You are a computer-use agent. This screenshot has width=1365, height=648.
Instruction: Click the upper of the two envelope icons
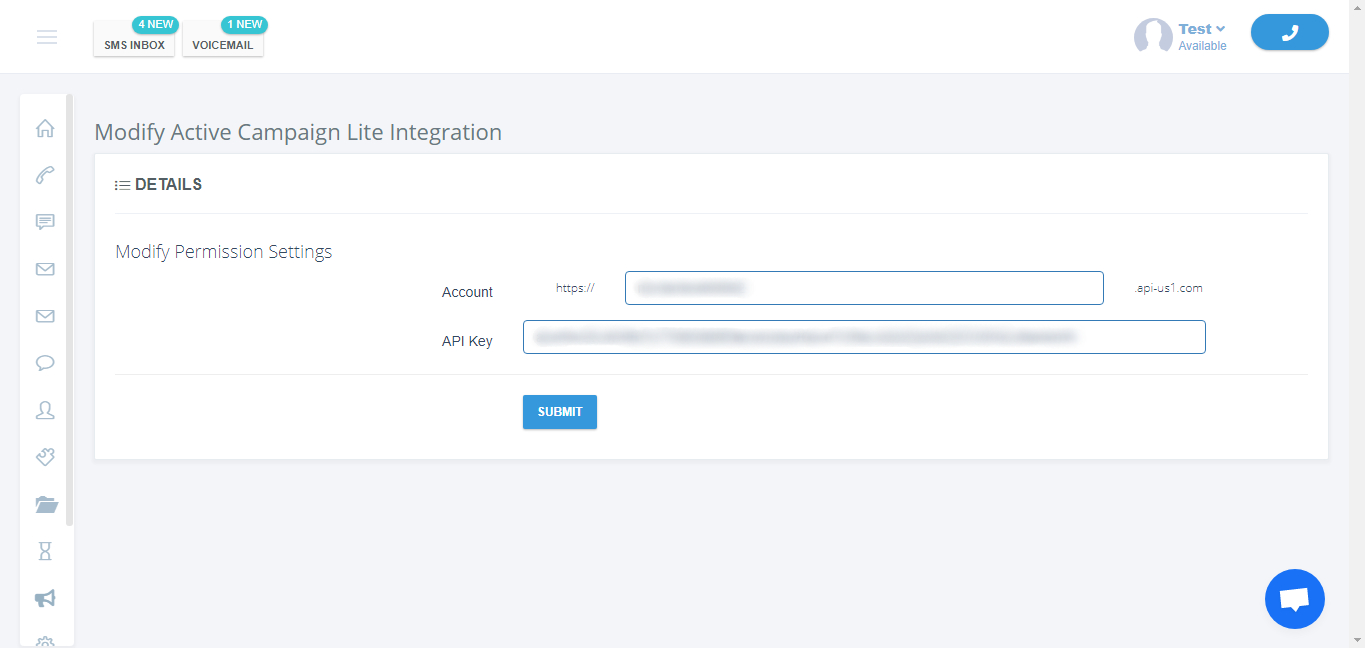coord(45,269)
